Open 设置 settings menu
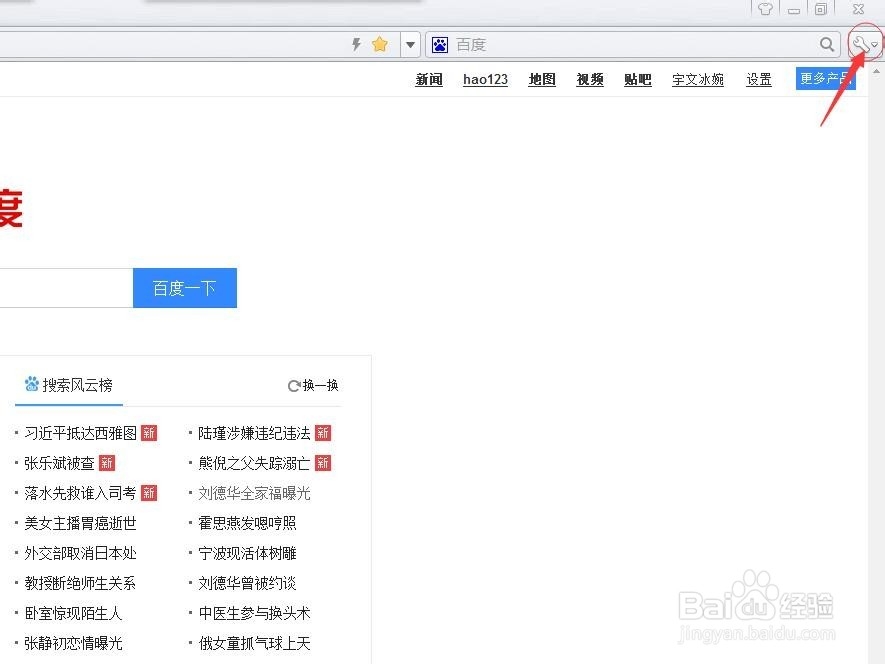Screen dimensions: 885x664 click(759, 79)
